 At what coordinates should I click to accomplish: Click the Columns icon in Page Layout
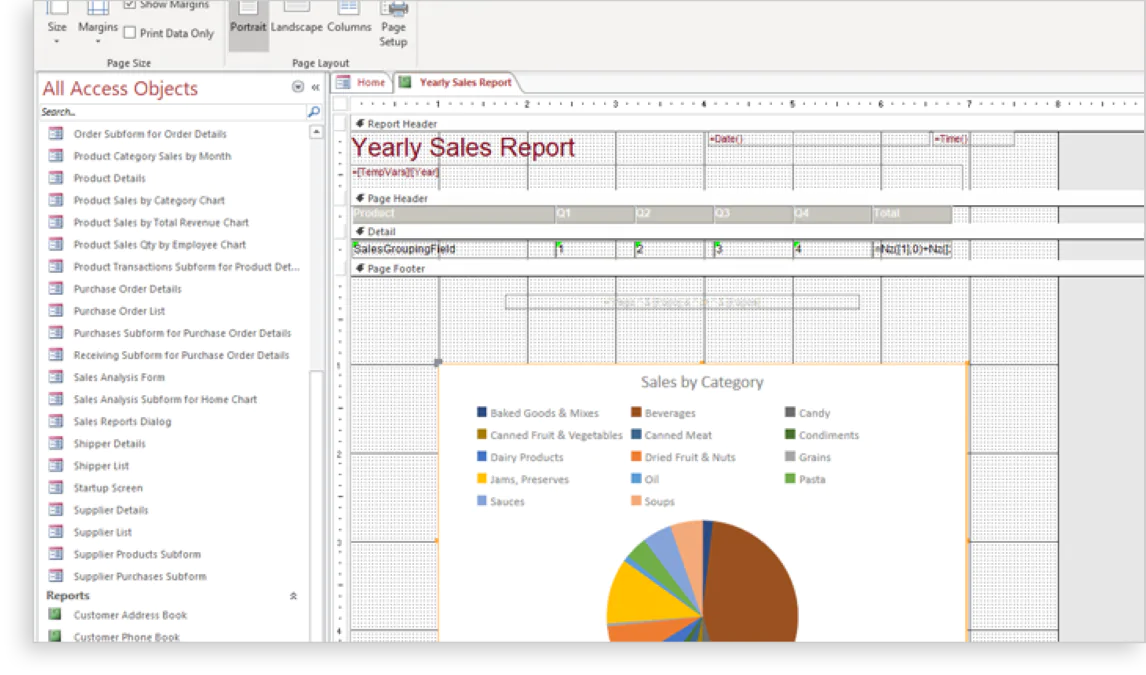pos(348,26)
